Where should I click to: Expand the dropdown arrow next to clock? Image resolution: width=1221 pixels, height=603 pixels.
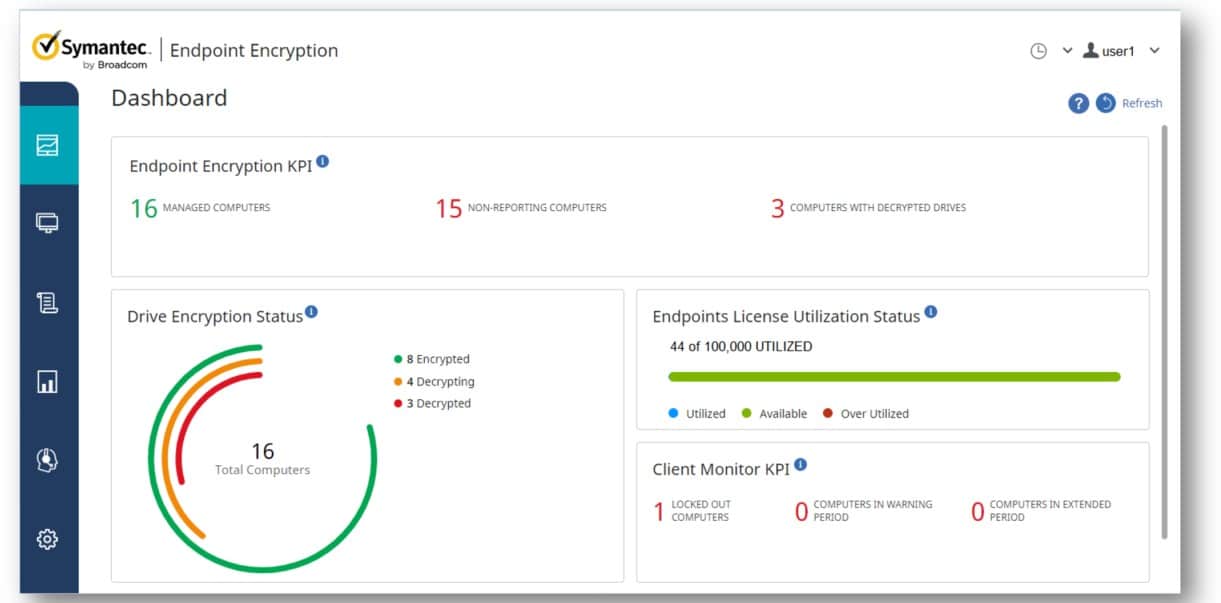point(1067,51)
